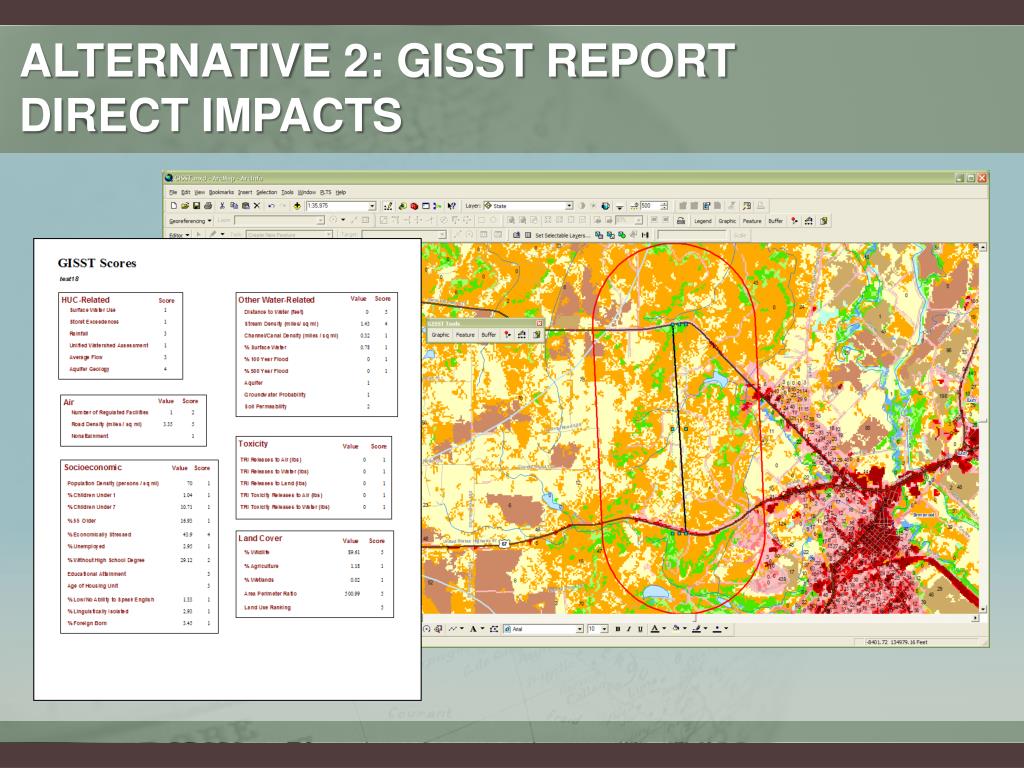Viewport: 1024px width, 768px height.
Task: Open the Edit menu
Action: click(x=185, y=192)
